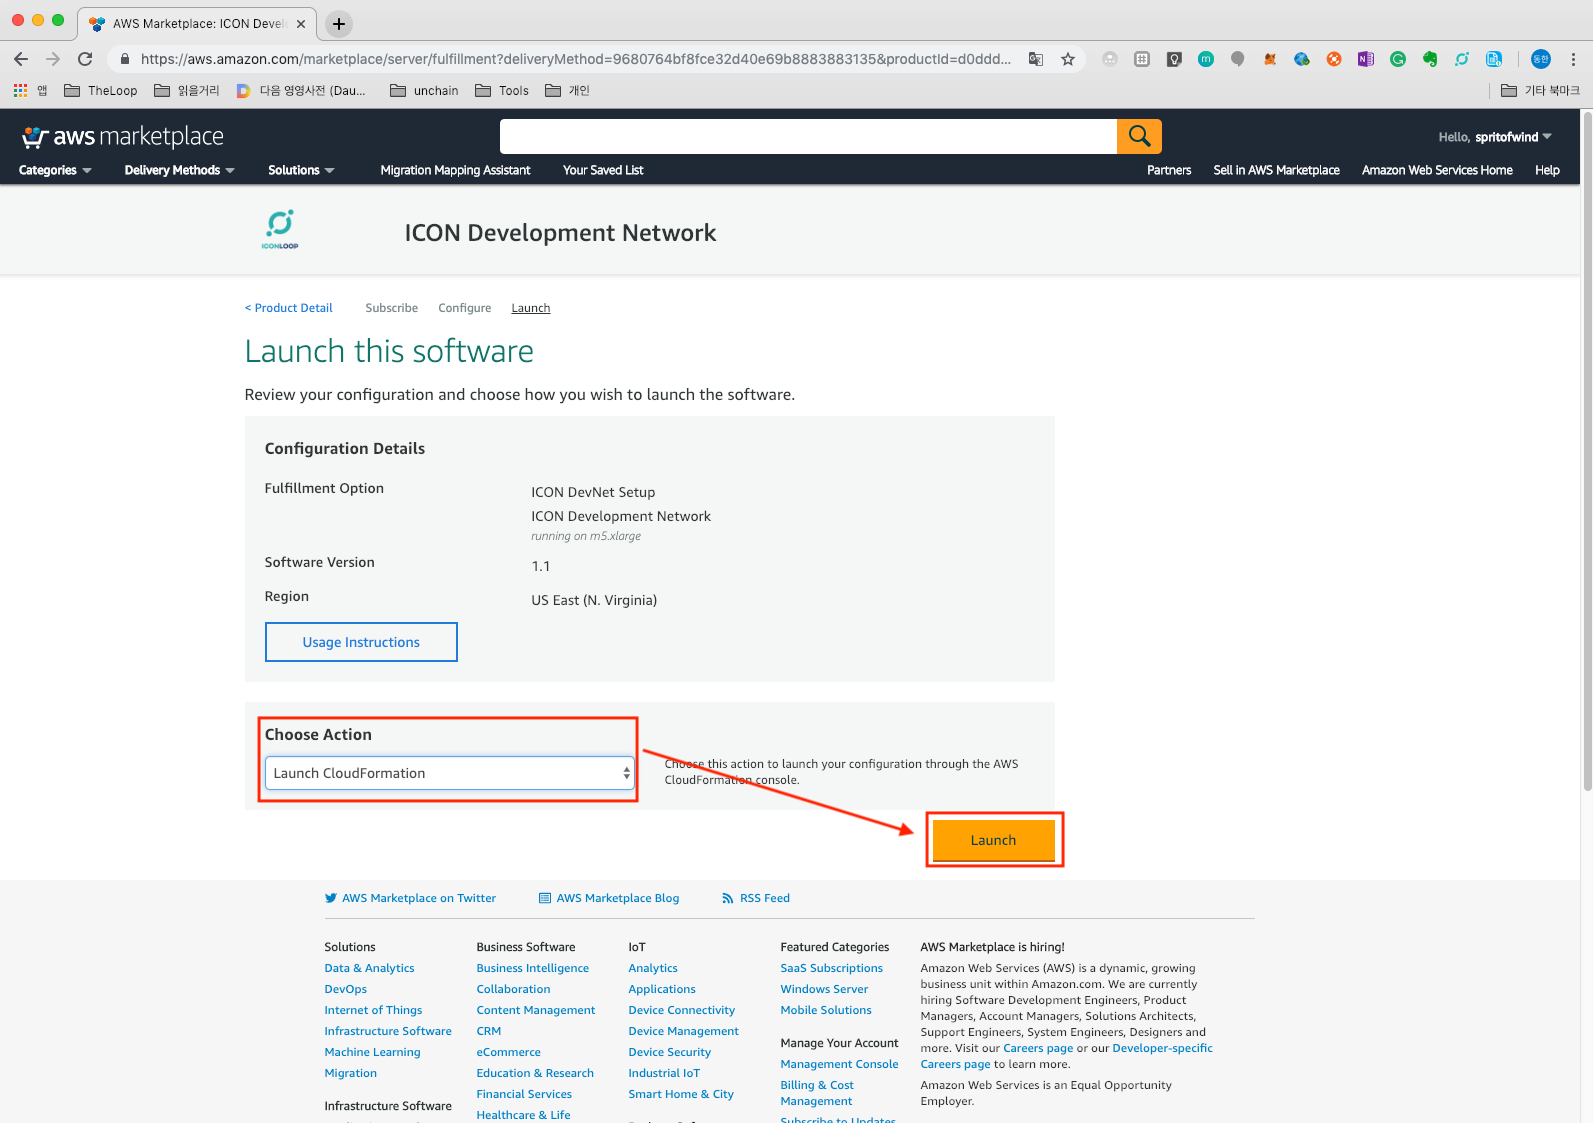Reload the page with the refresh icon
The height and width of the screenshot is (1123, 1593).
coord(85,59)
